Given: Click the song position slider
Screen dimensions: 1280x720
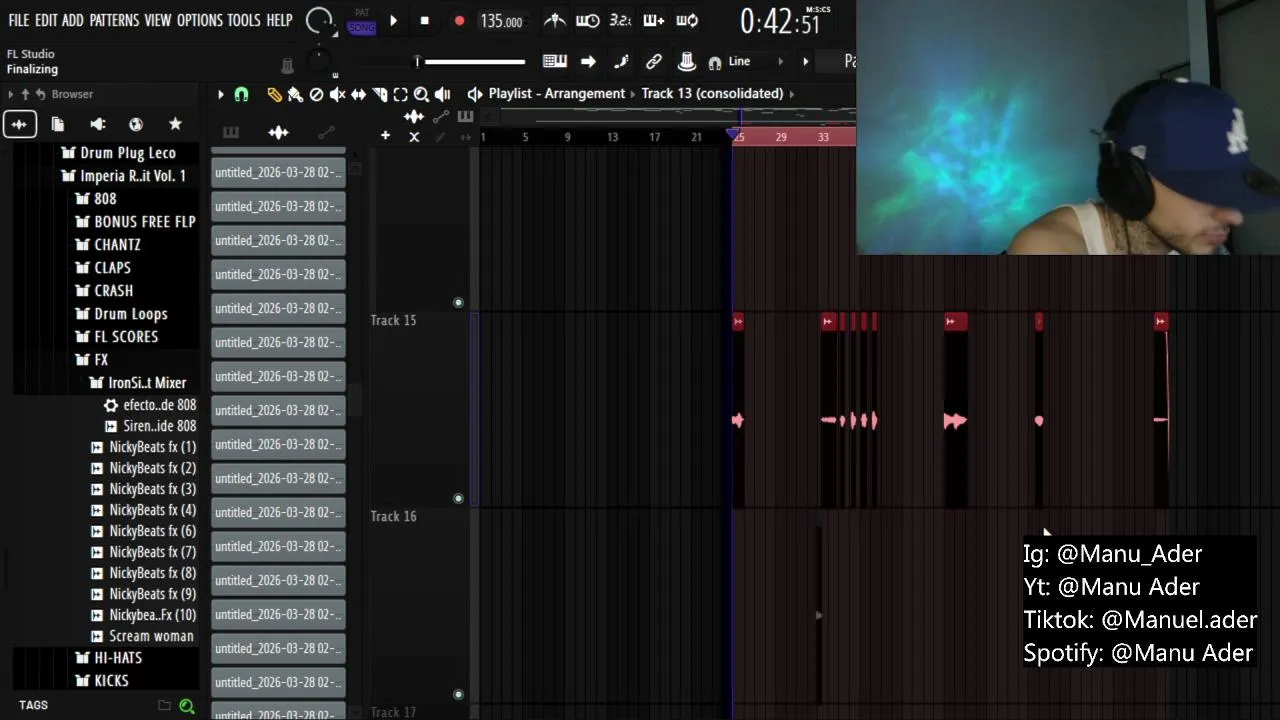Looking at the screenshot, I should [470, 62].
